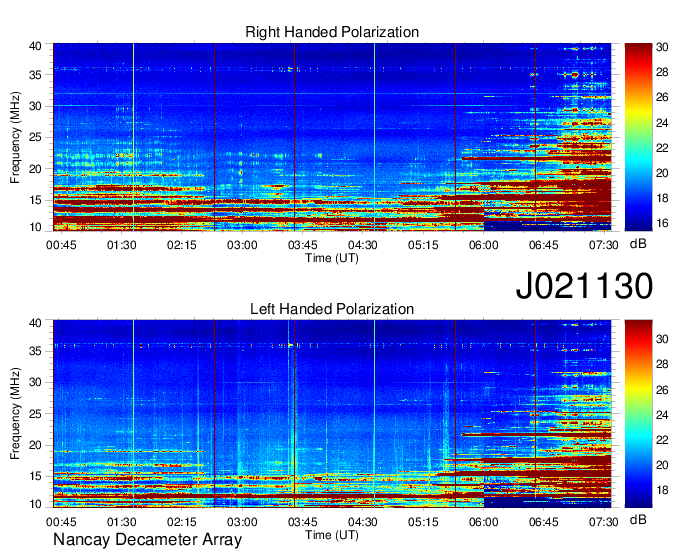Click the 40 frequency tick on upper plot

(x=36, y=46)
